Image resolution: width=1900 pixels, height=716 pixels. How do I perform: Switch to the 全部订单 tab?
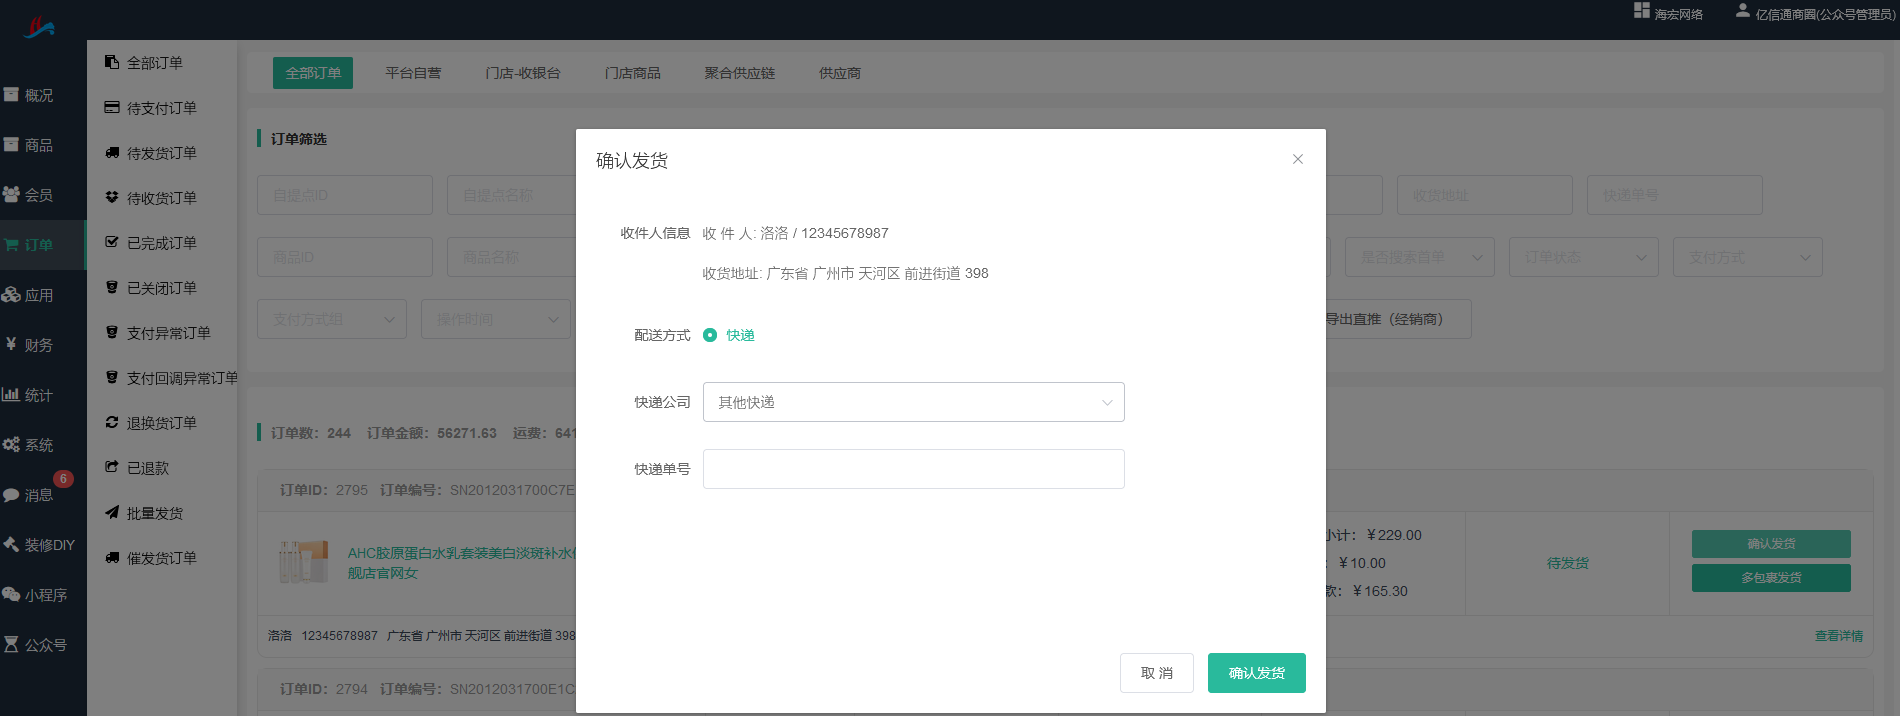point(313,73)
